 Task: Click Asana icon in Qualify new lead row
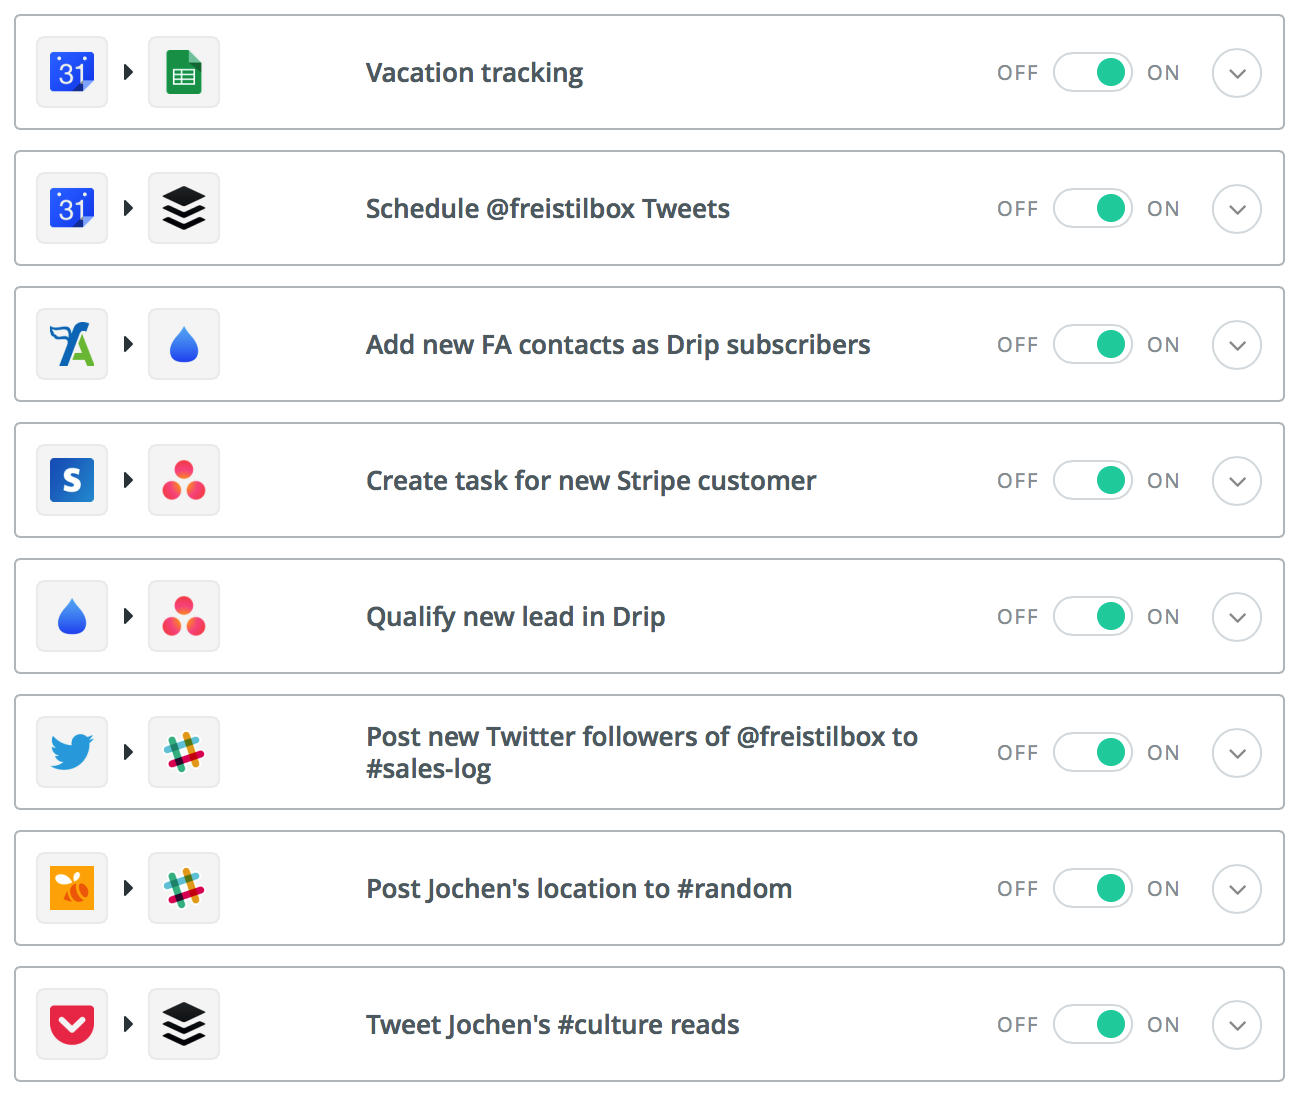184,616
